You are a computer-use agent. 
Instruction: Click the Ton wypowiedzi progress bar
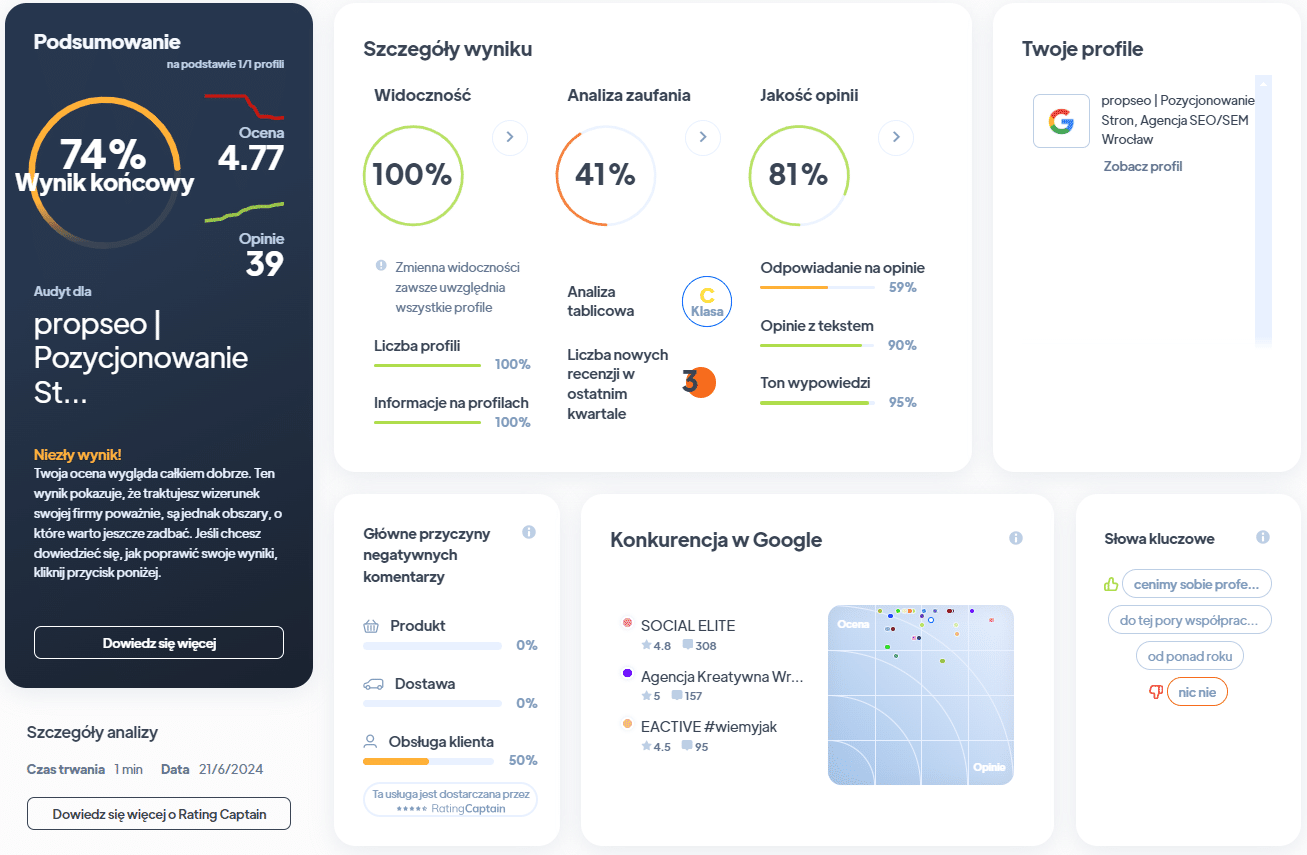(x=817, y=403)
